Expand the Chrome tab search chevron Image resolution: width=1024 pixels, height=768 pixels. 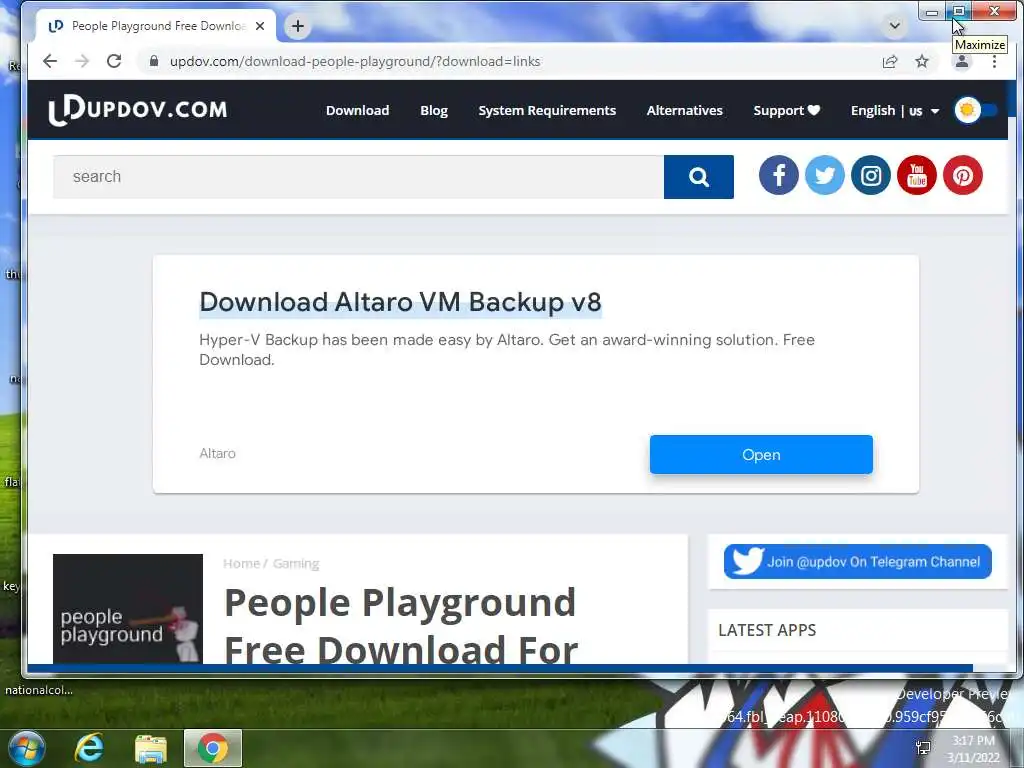[895, 26]
